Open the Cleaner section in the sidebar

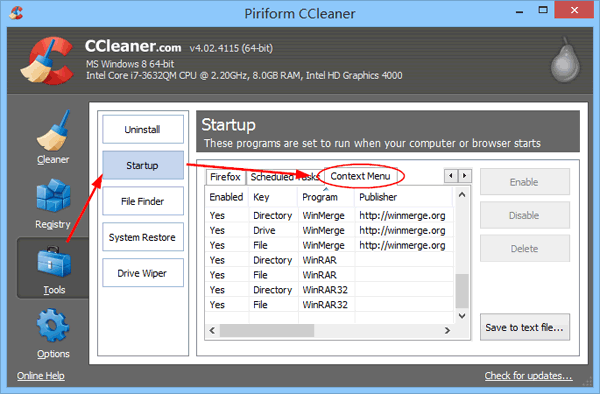[x=53, y=137]
